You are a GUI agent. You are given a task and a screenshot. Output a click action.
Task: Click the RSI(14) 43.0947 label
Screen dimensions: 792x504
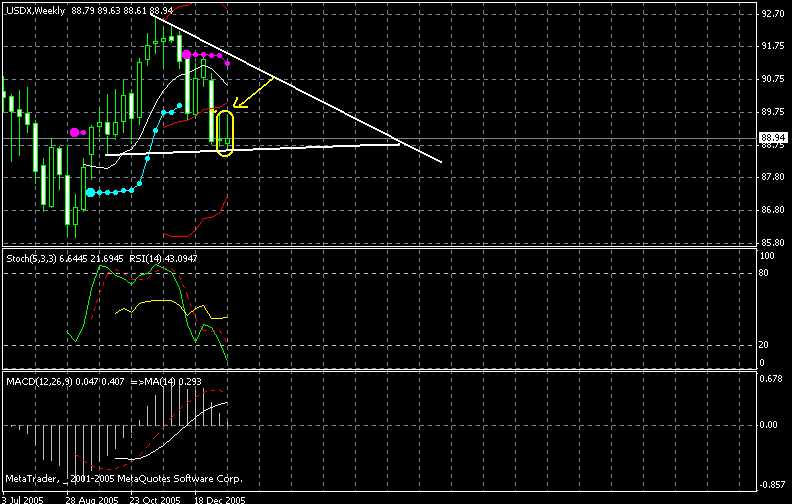point(163,259)
